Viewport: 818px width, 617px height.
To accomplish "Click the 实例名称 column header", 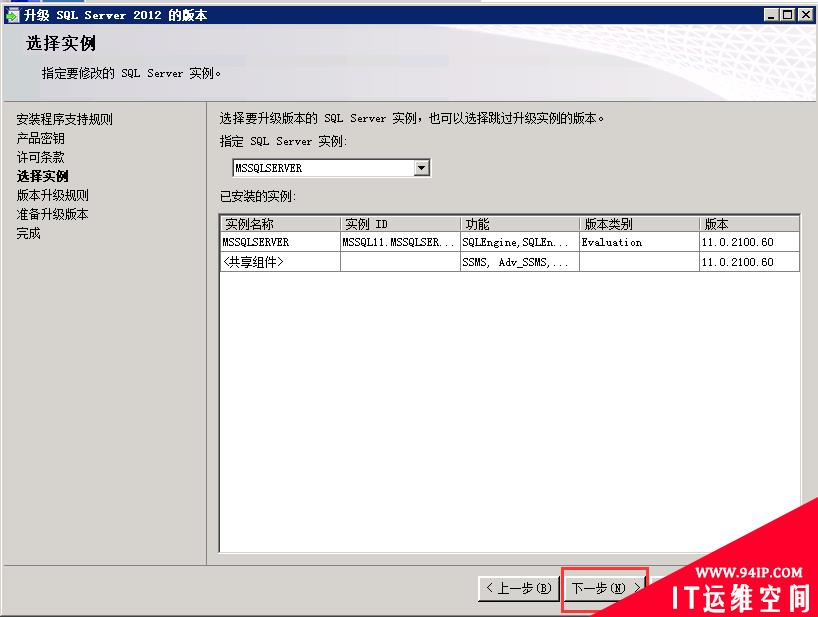I will (x=280, y=224).
